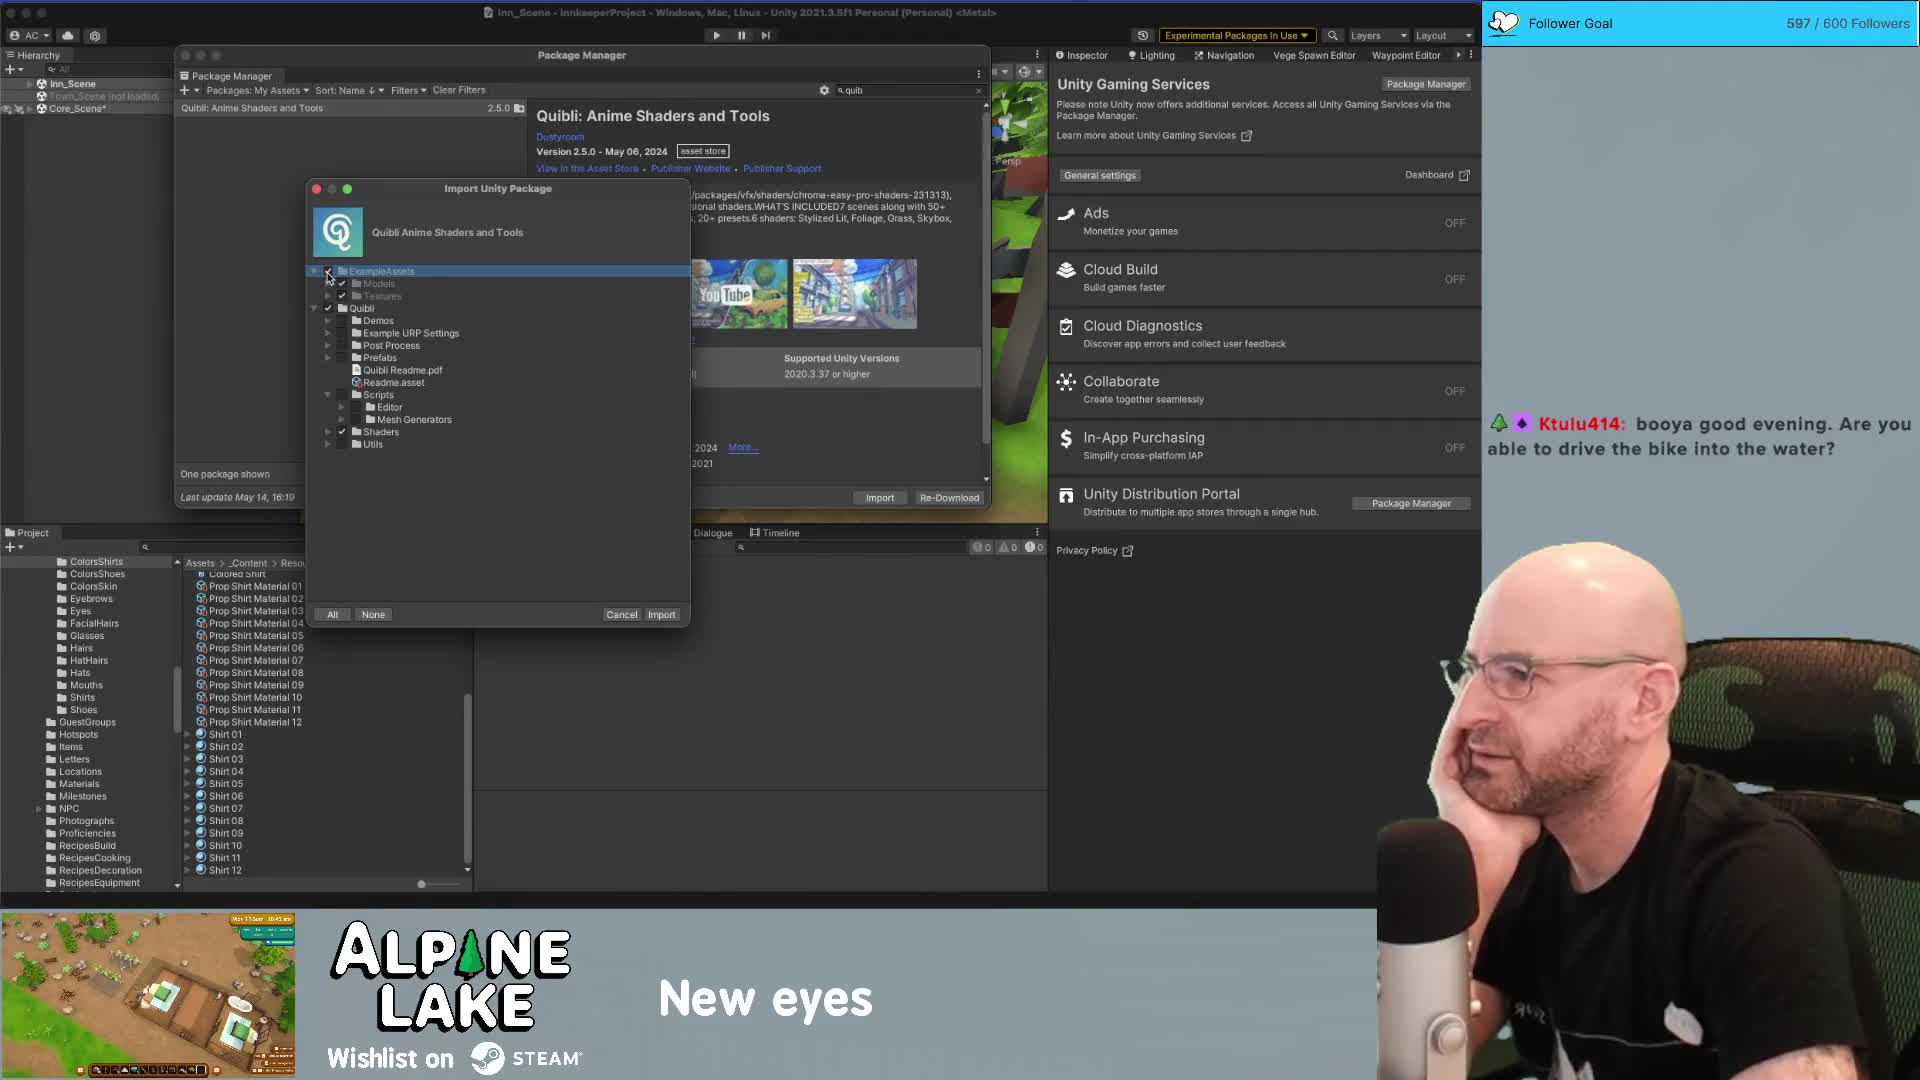The height and width of the screenshot is (1080, 1920).
Task: Click Cancel in the import dialog
Action: pyautogui.click(x=621, y=615)
